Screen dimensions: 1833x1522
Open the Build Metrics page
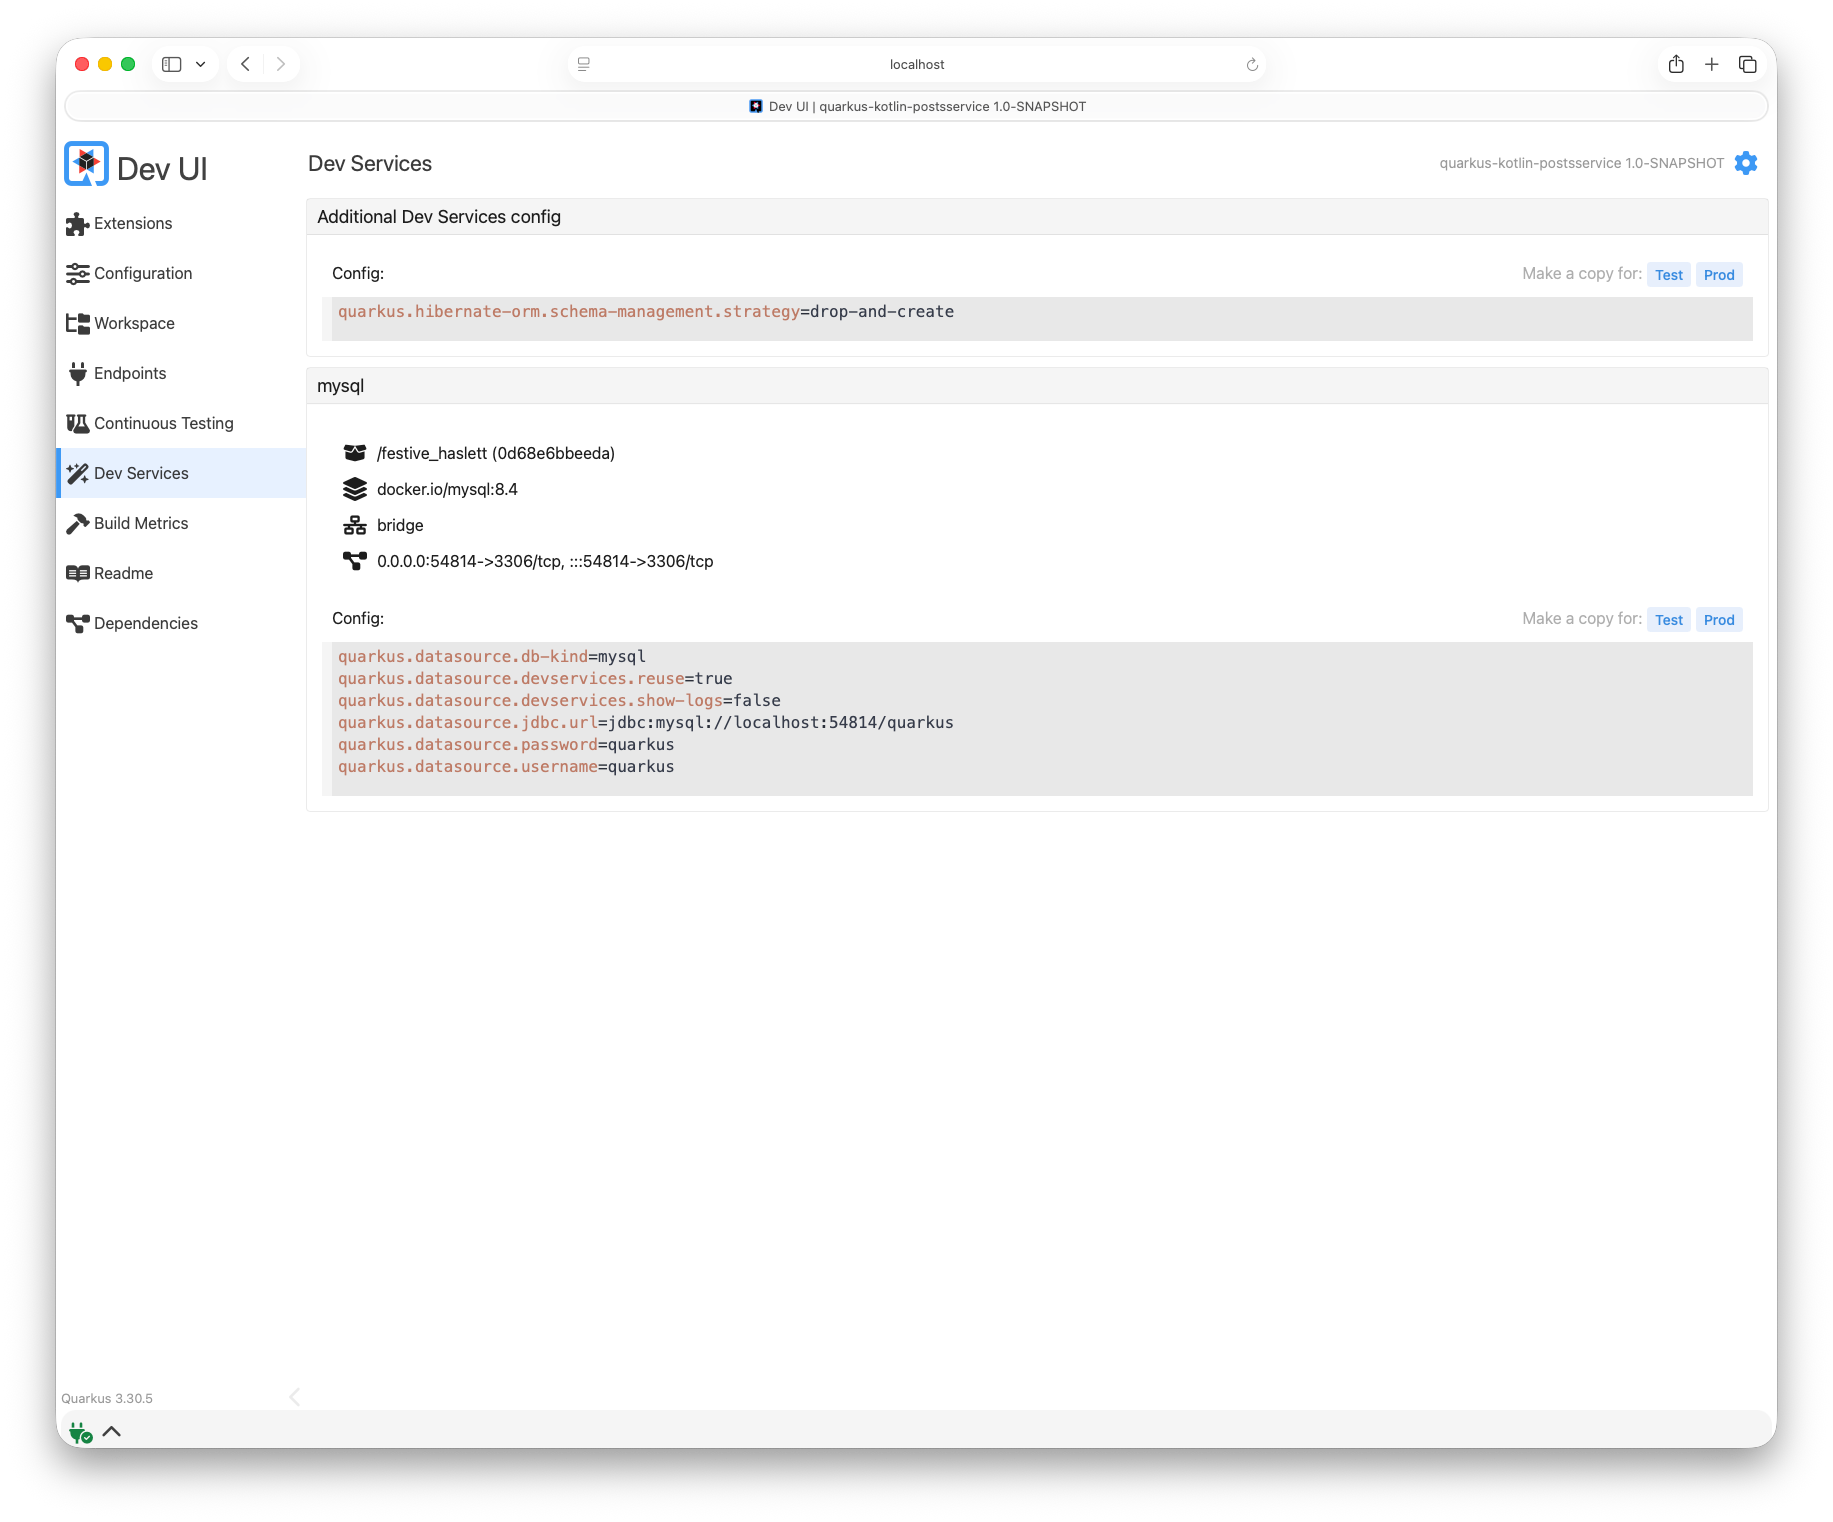(140, 523)
